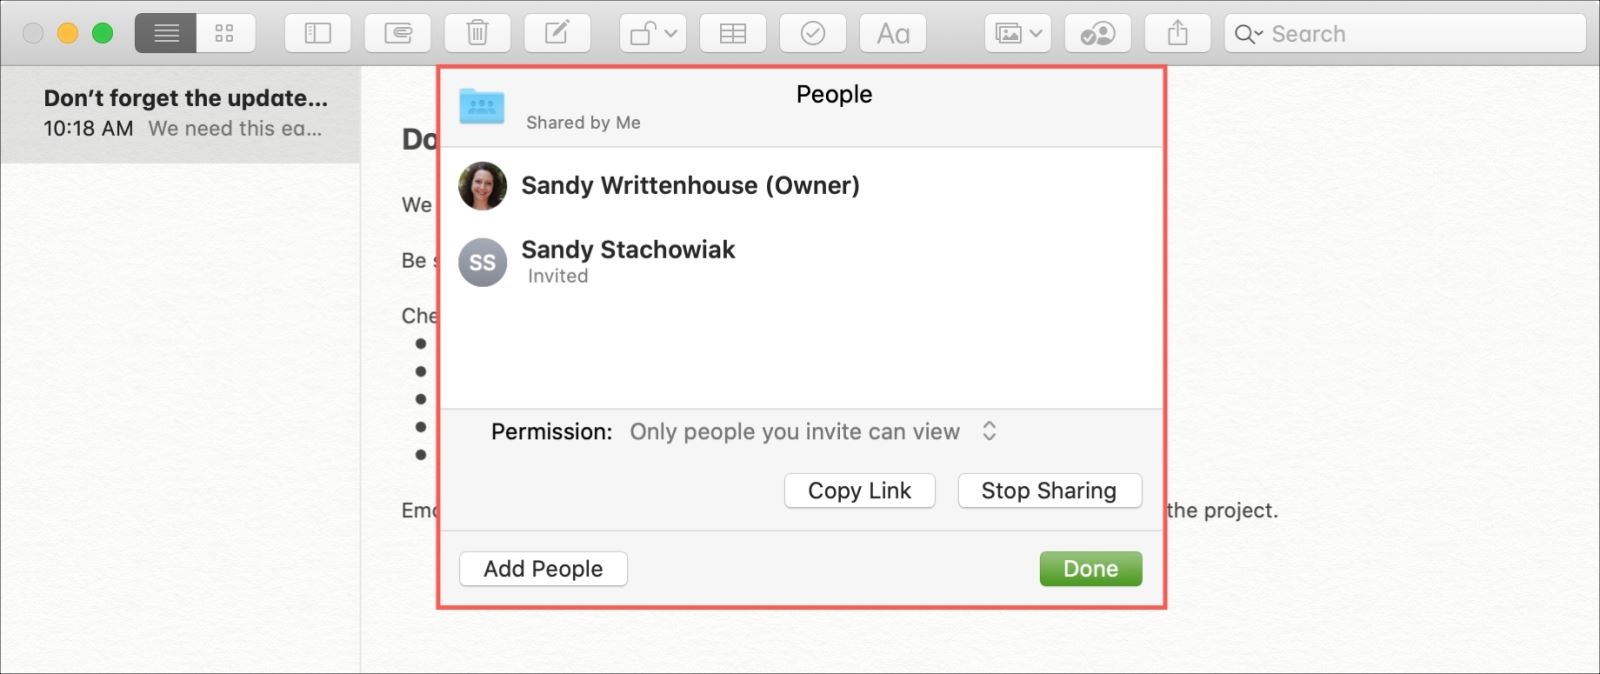Delete note with trash icon

click(477, 34)
